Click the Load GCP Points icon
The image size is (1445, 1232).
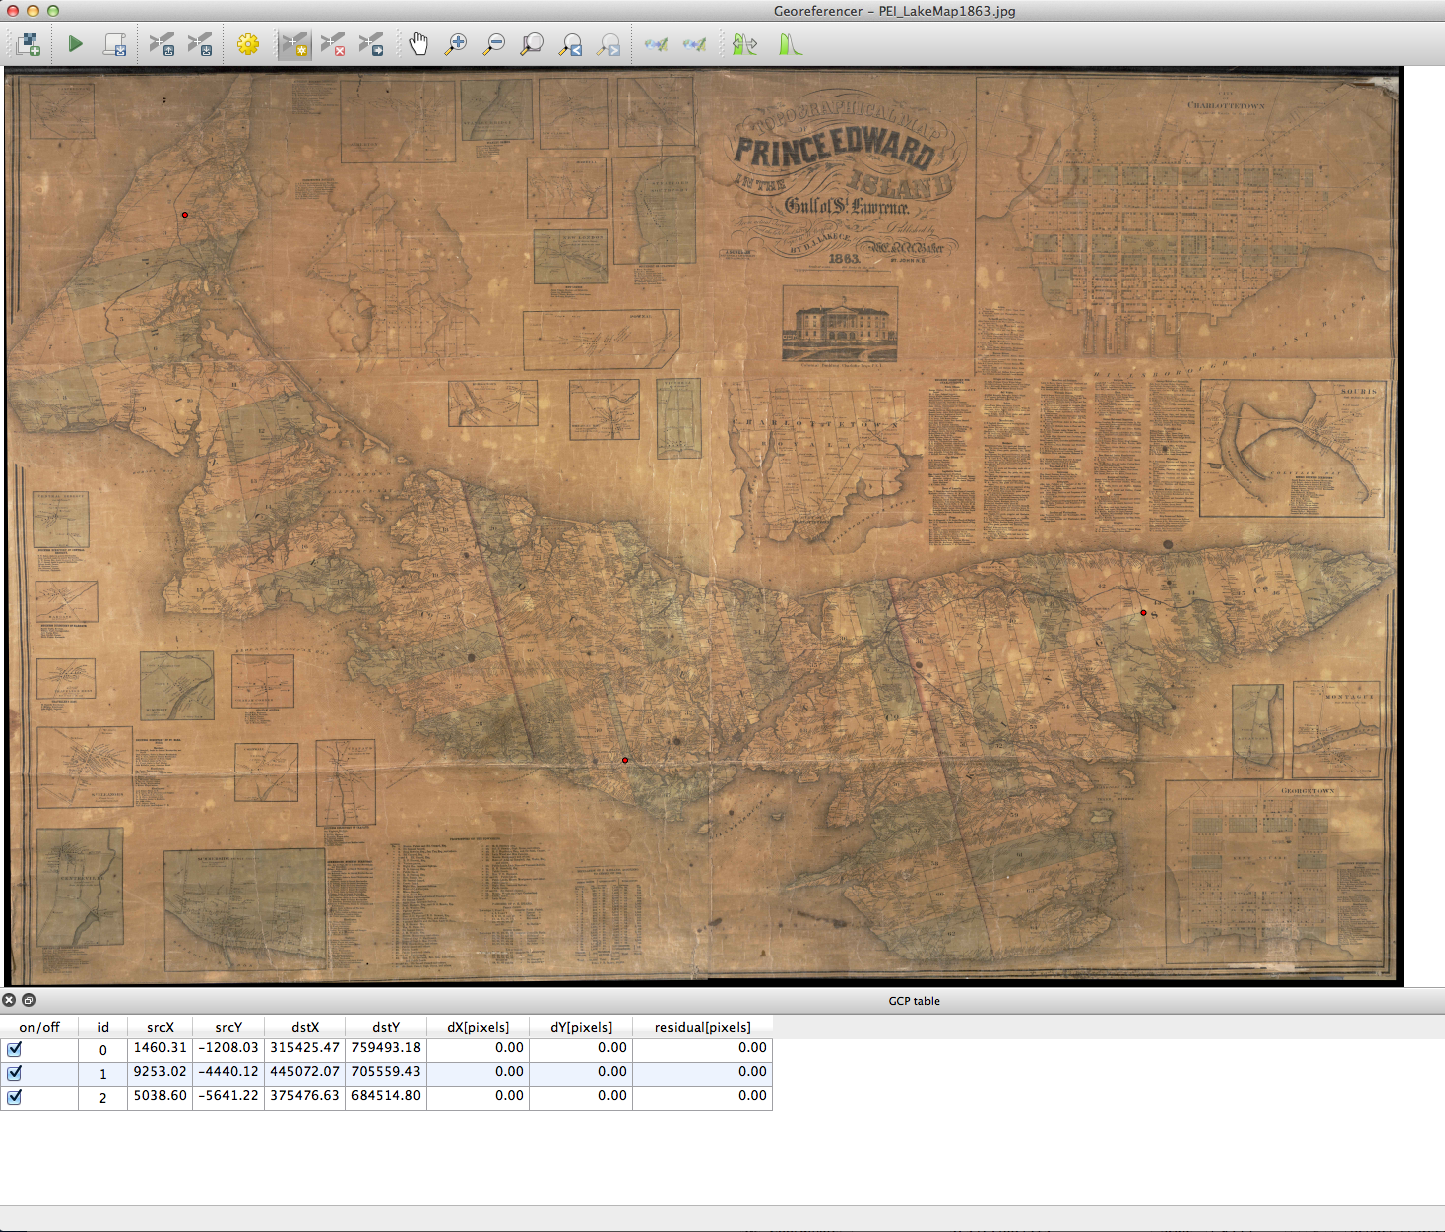pos(161,44)
